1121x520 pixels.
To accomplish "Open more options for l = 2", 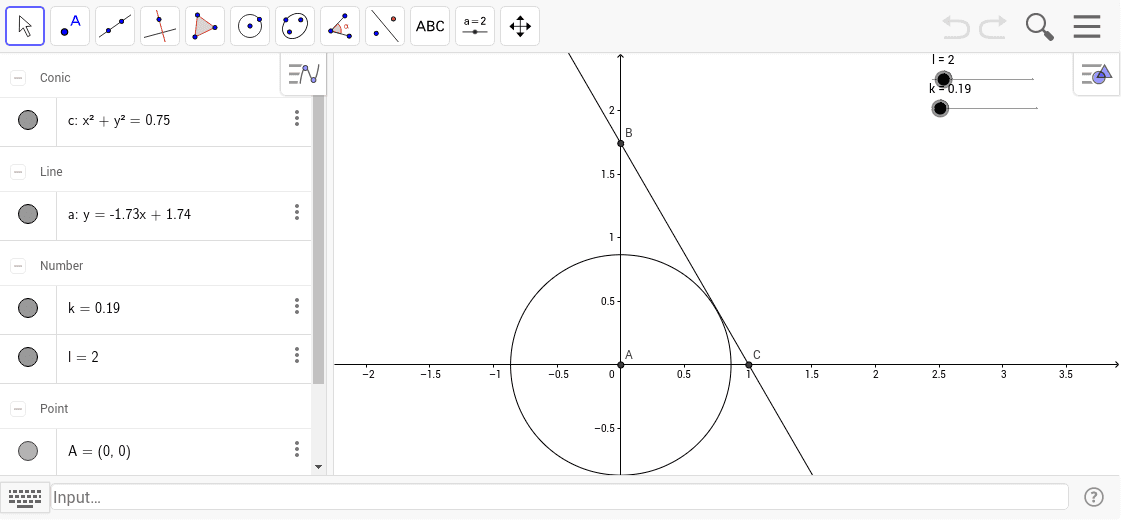I will 297,355.
